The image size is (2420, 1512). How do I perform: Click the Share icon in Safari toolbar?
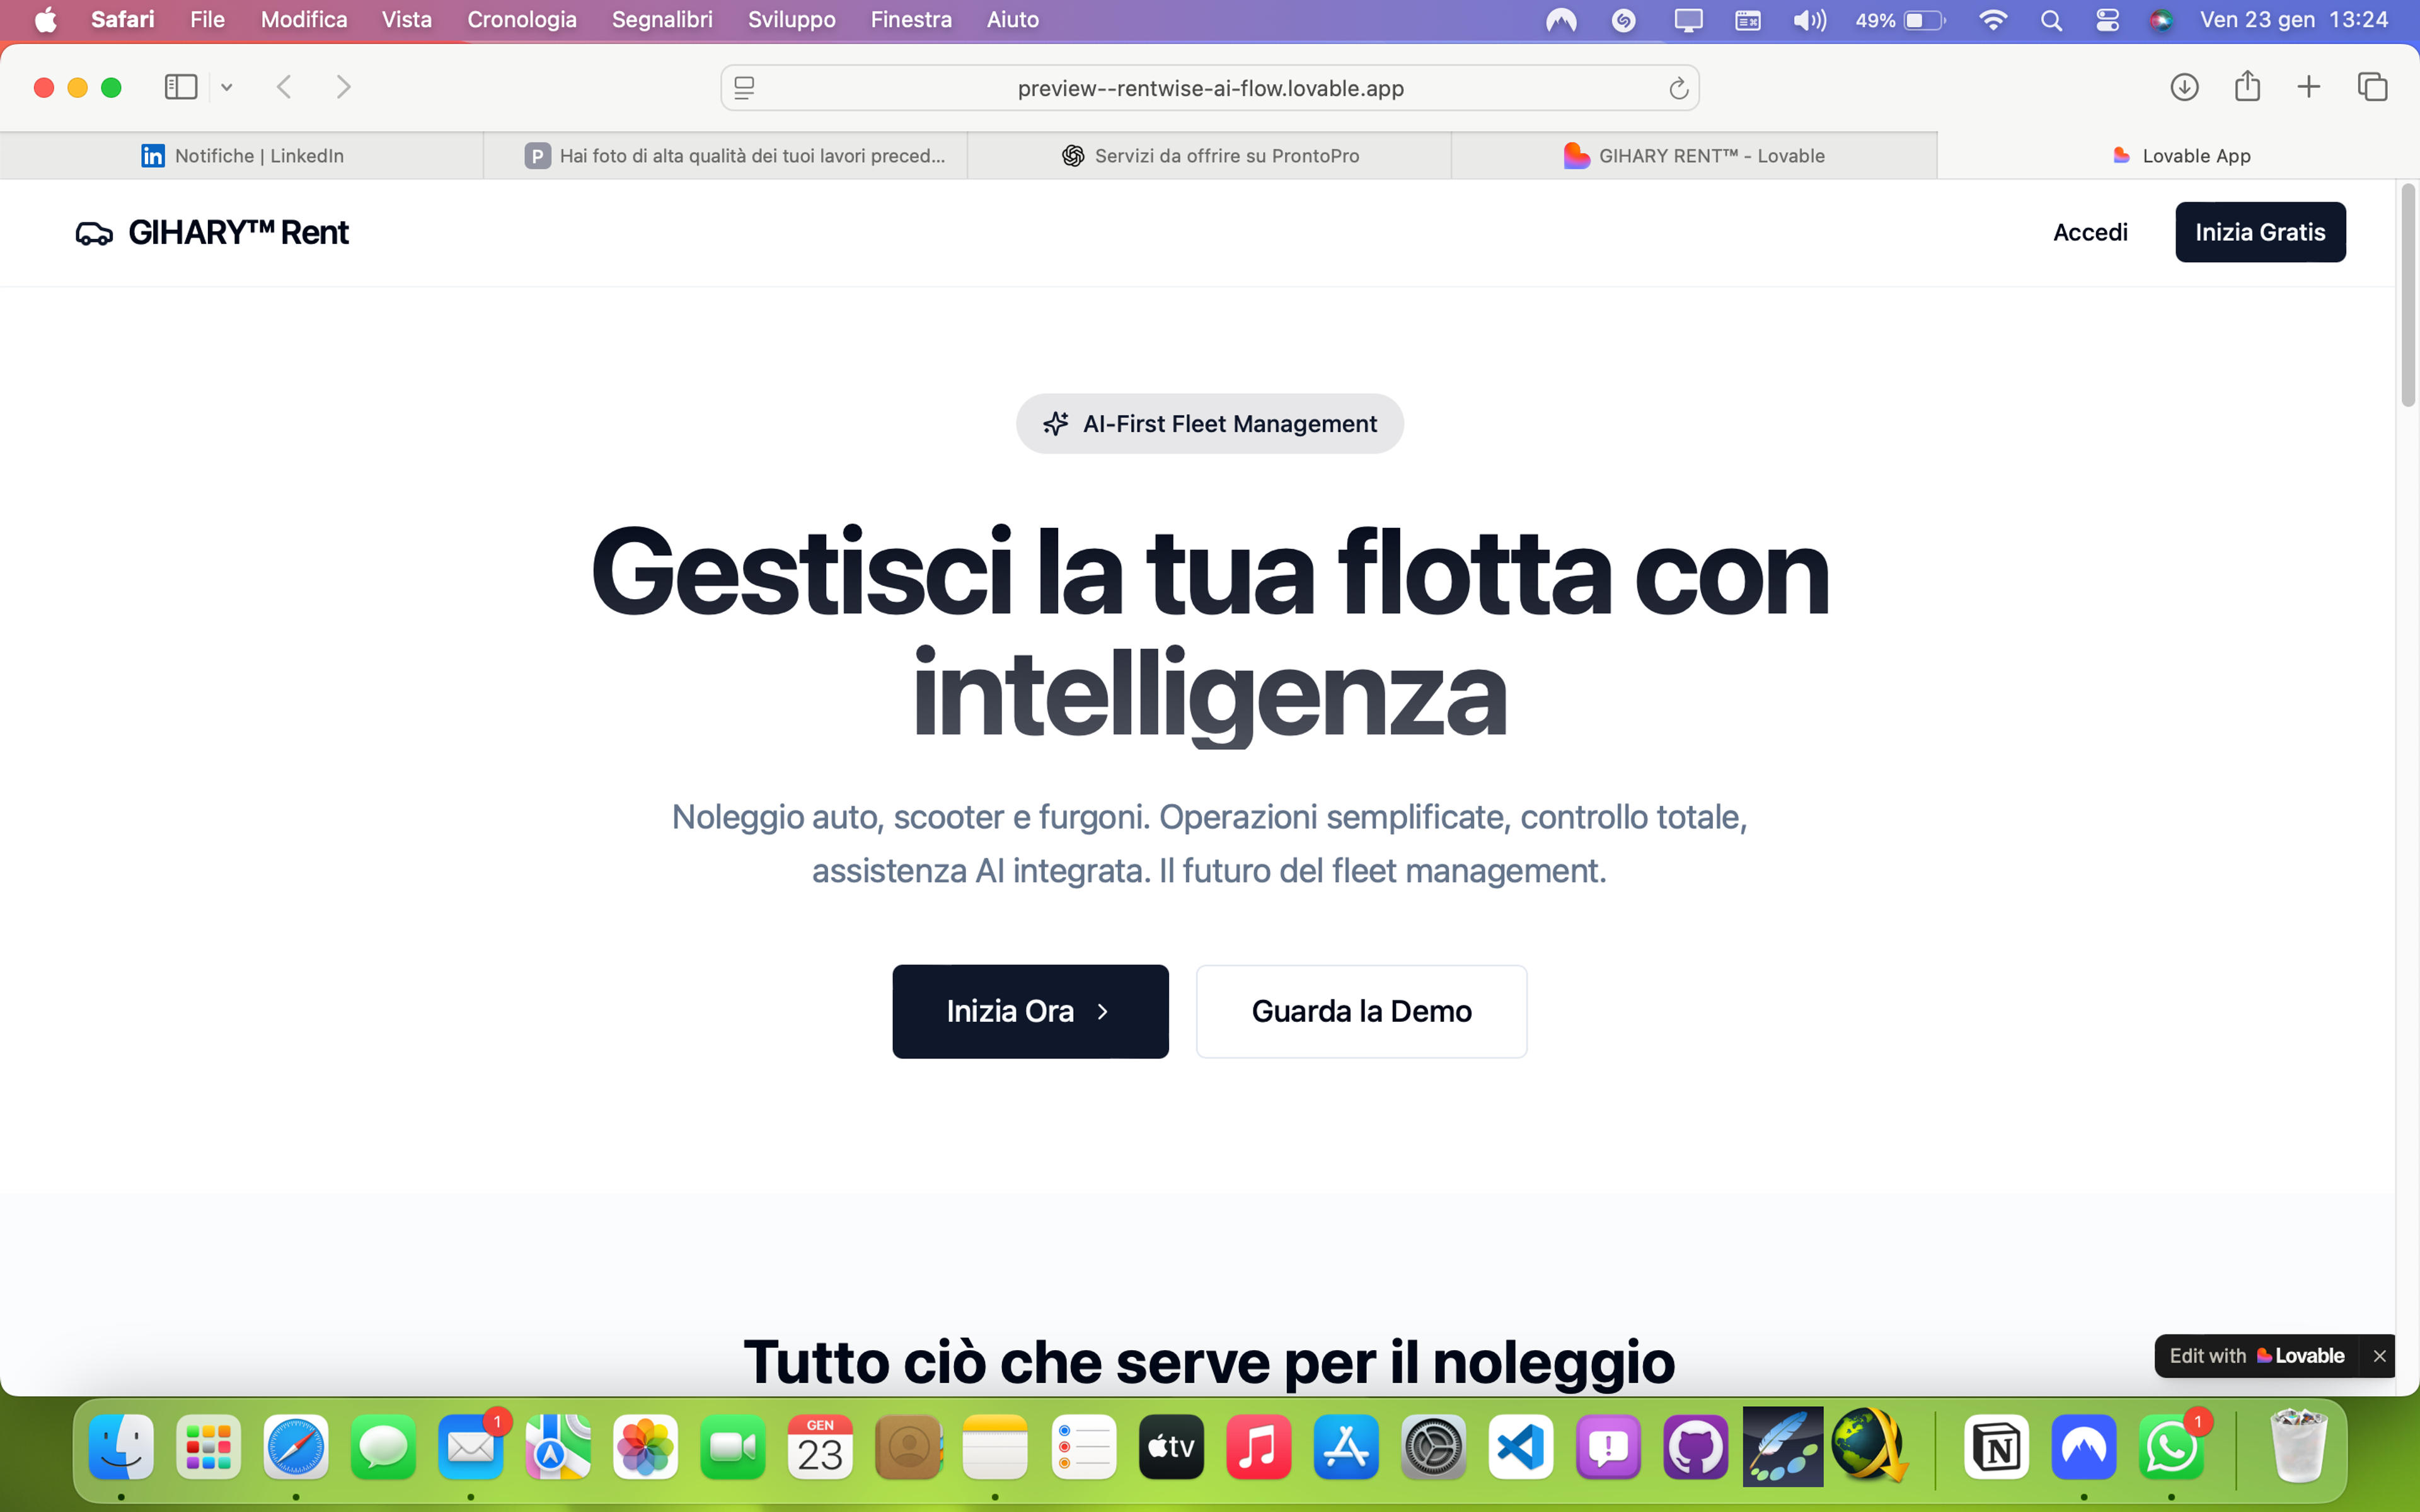[2247, 86]
